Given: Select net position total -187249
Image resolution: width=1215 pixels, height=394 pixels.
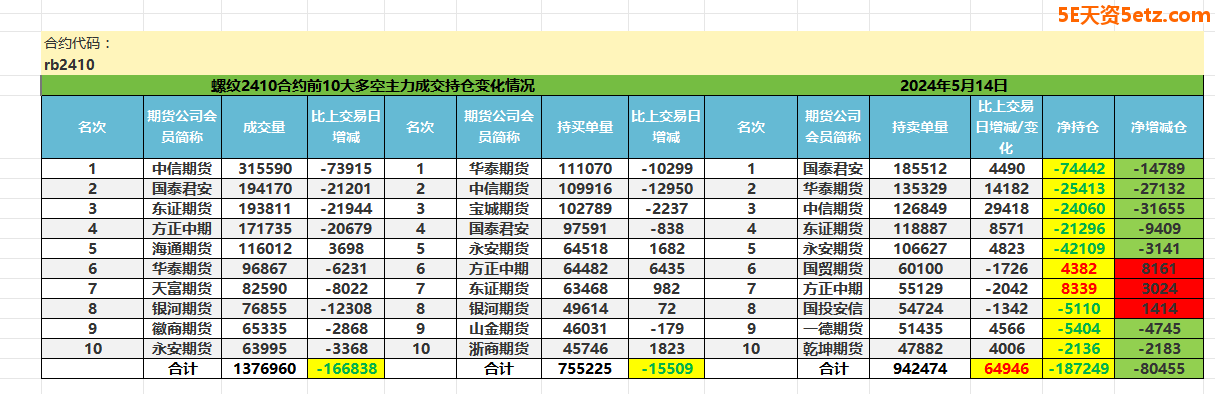Looking at the screenshot, I should (x=1078, y=368).
